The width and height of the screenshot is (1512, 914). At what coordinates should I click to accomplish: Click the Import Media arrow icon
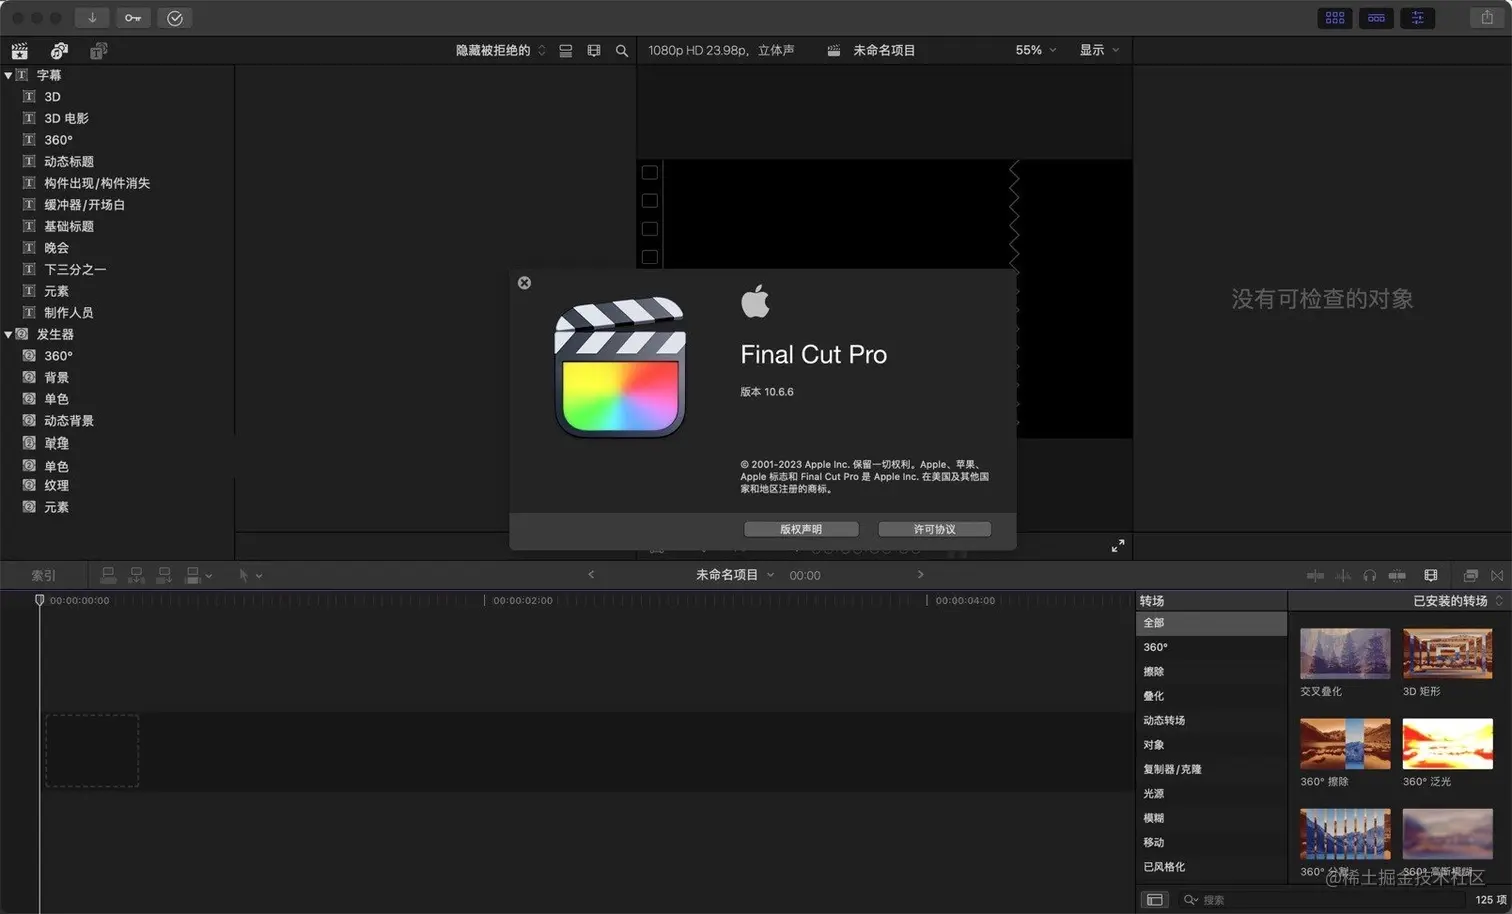92,18
